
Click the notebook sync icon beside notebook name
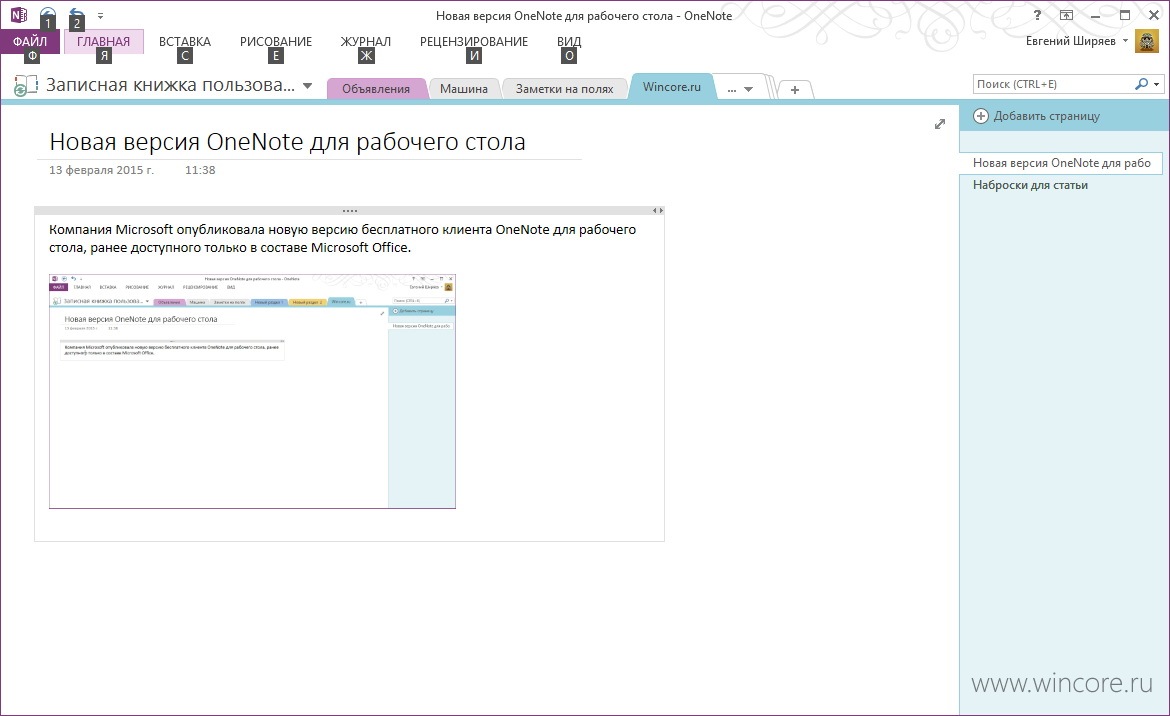coord(25,85)
